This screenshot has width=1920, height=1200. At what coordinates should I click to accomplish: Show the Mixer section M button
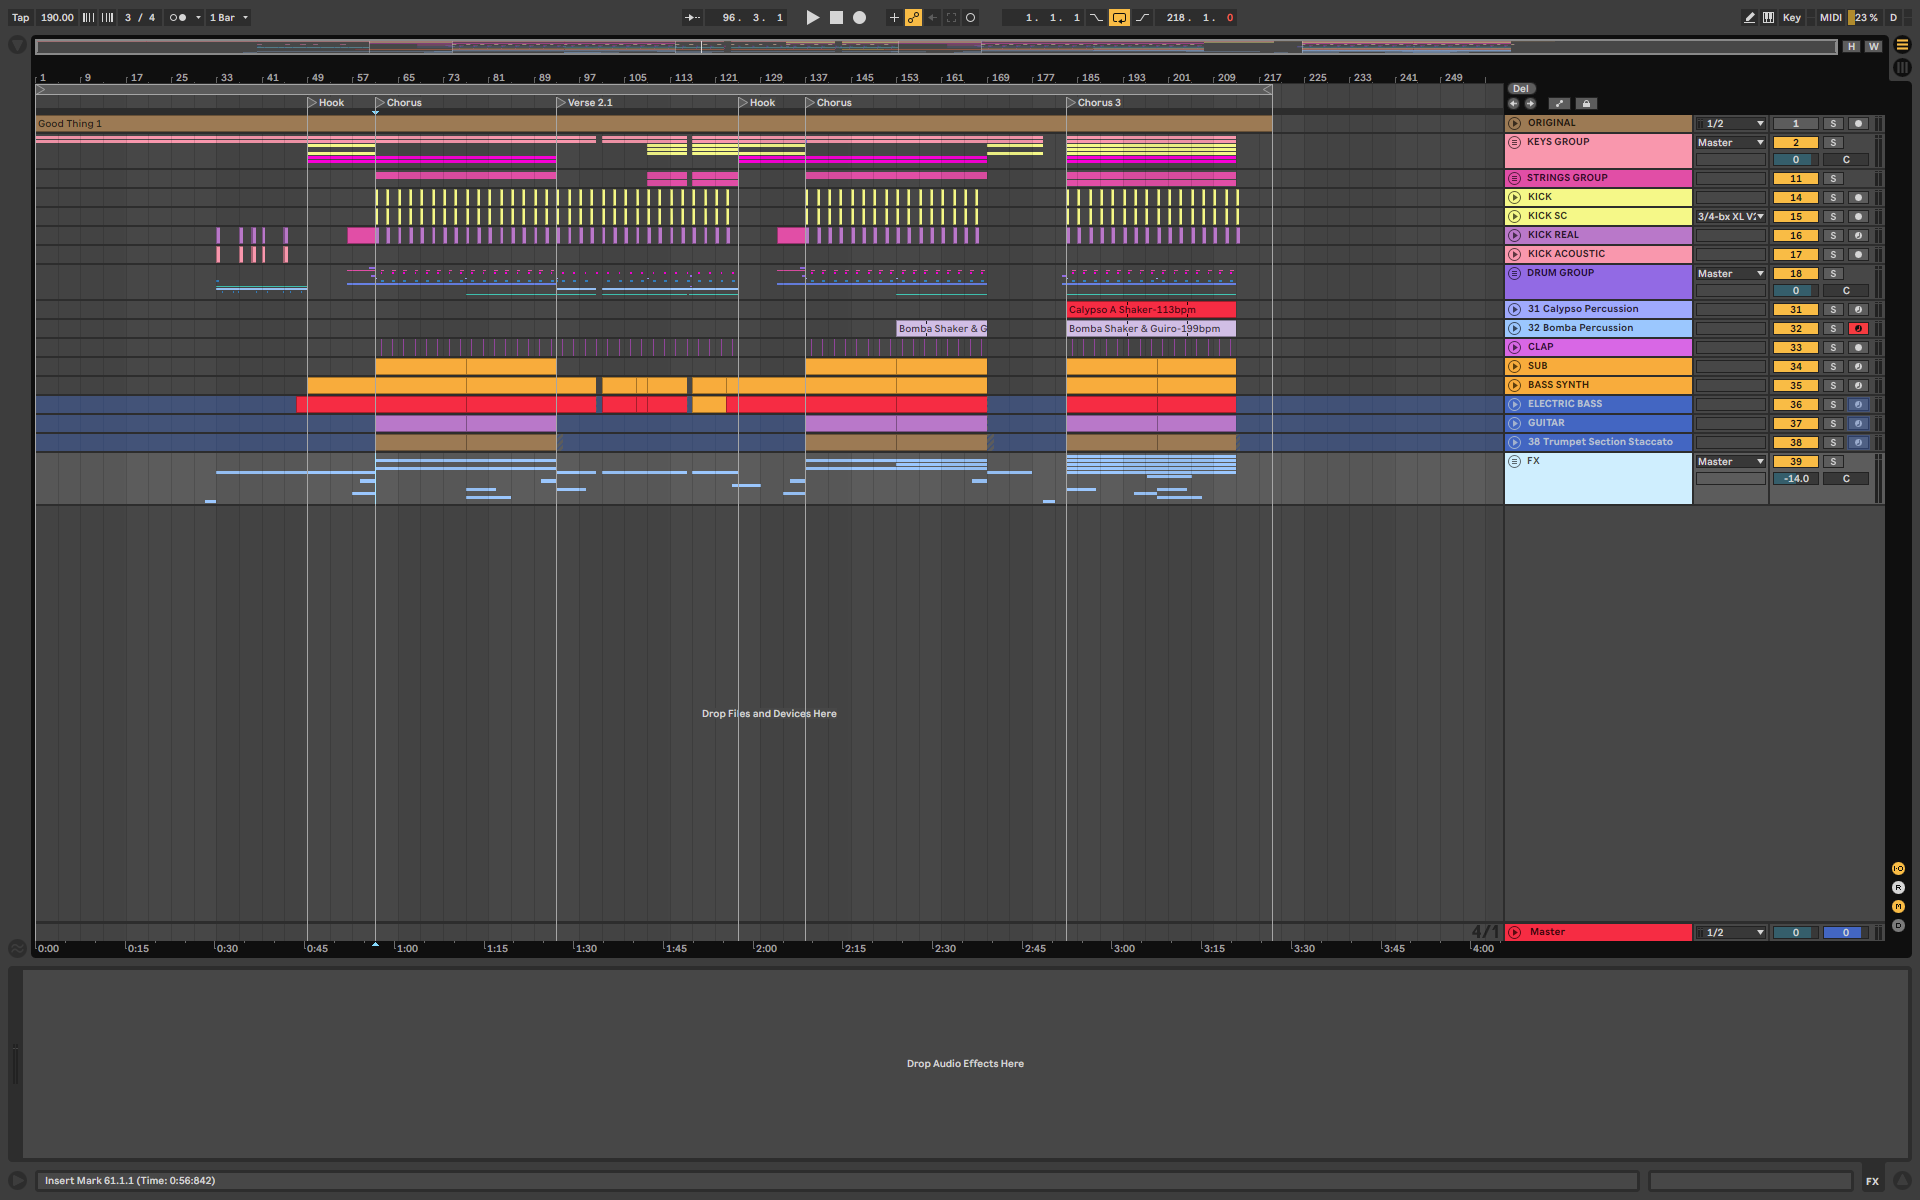1898,906
